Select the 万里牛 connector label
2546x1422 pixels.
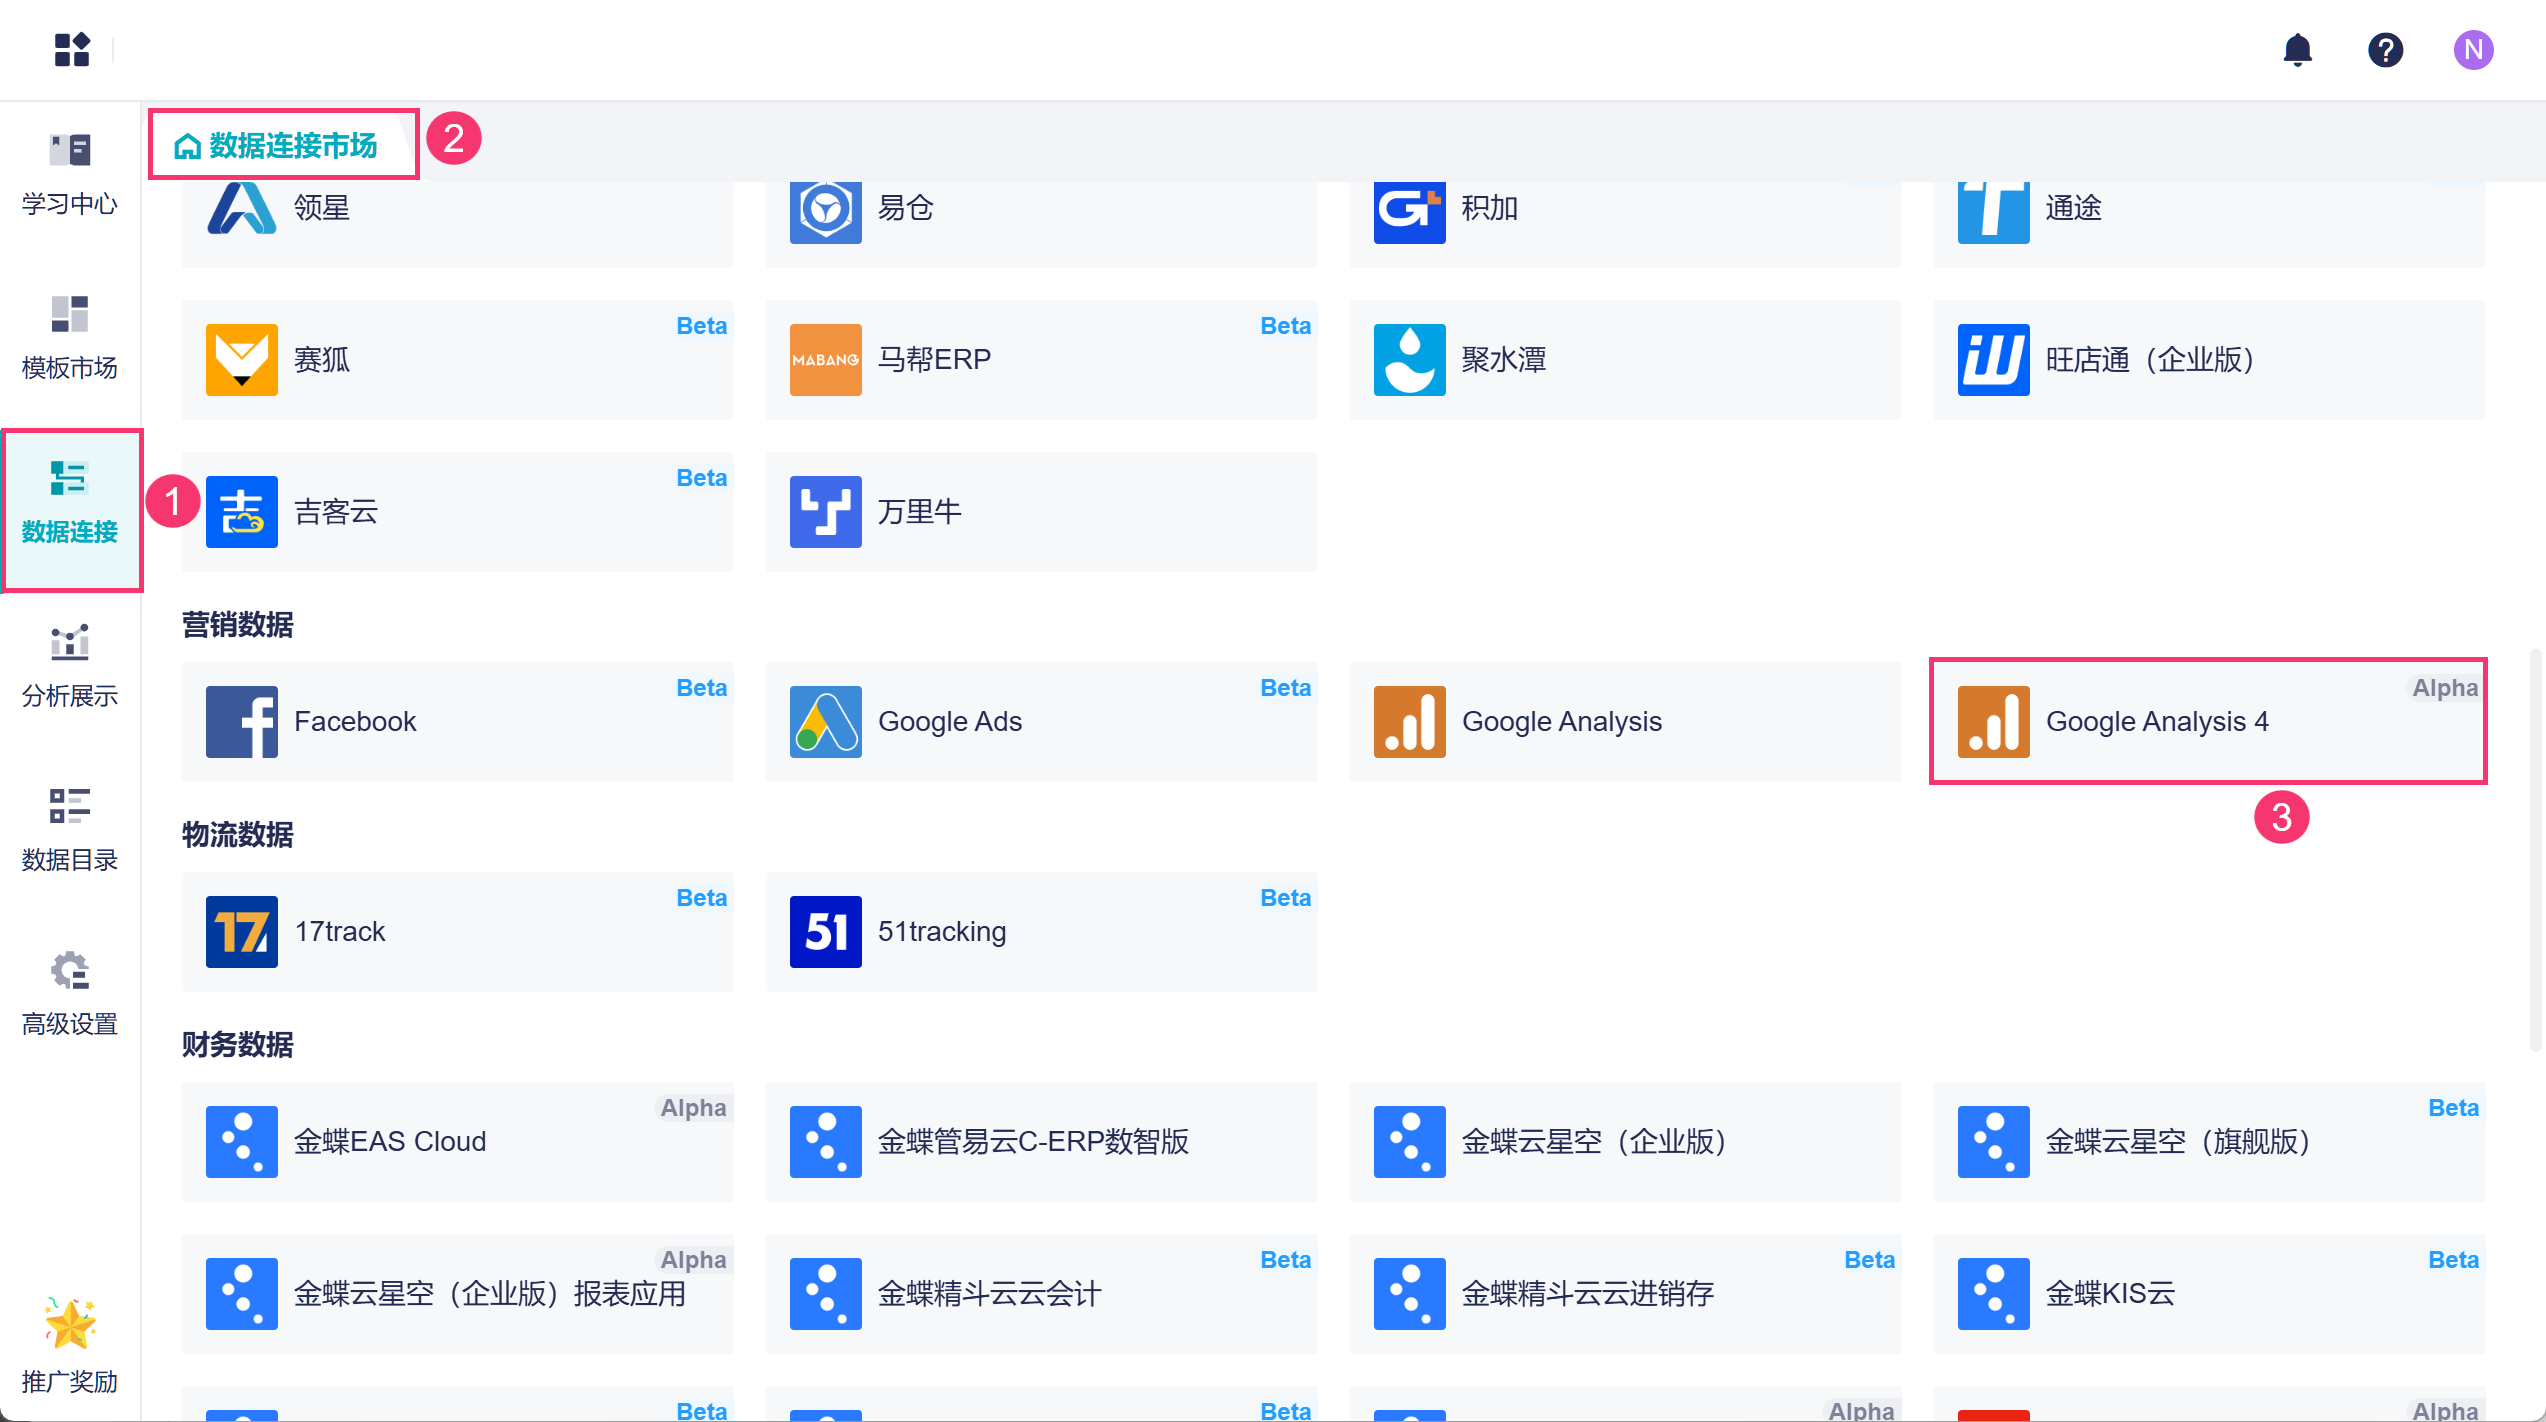click(x=920, y=512)
